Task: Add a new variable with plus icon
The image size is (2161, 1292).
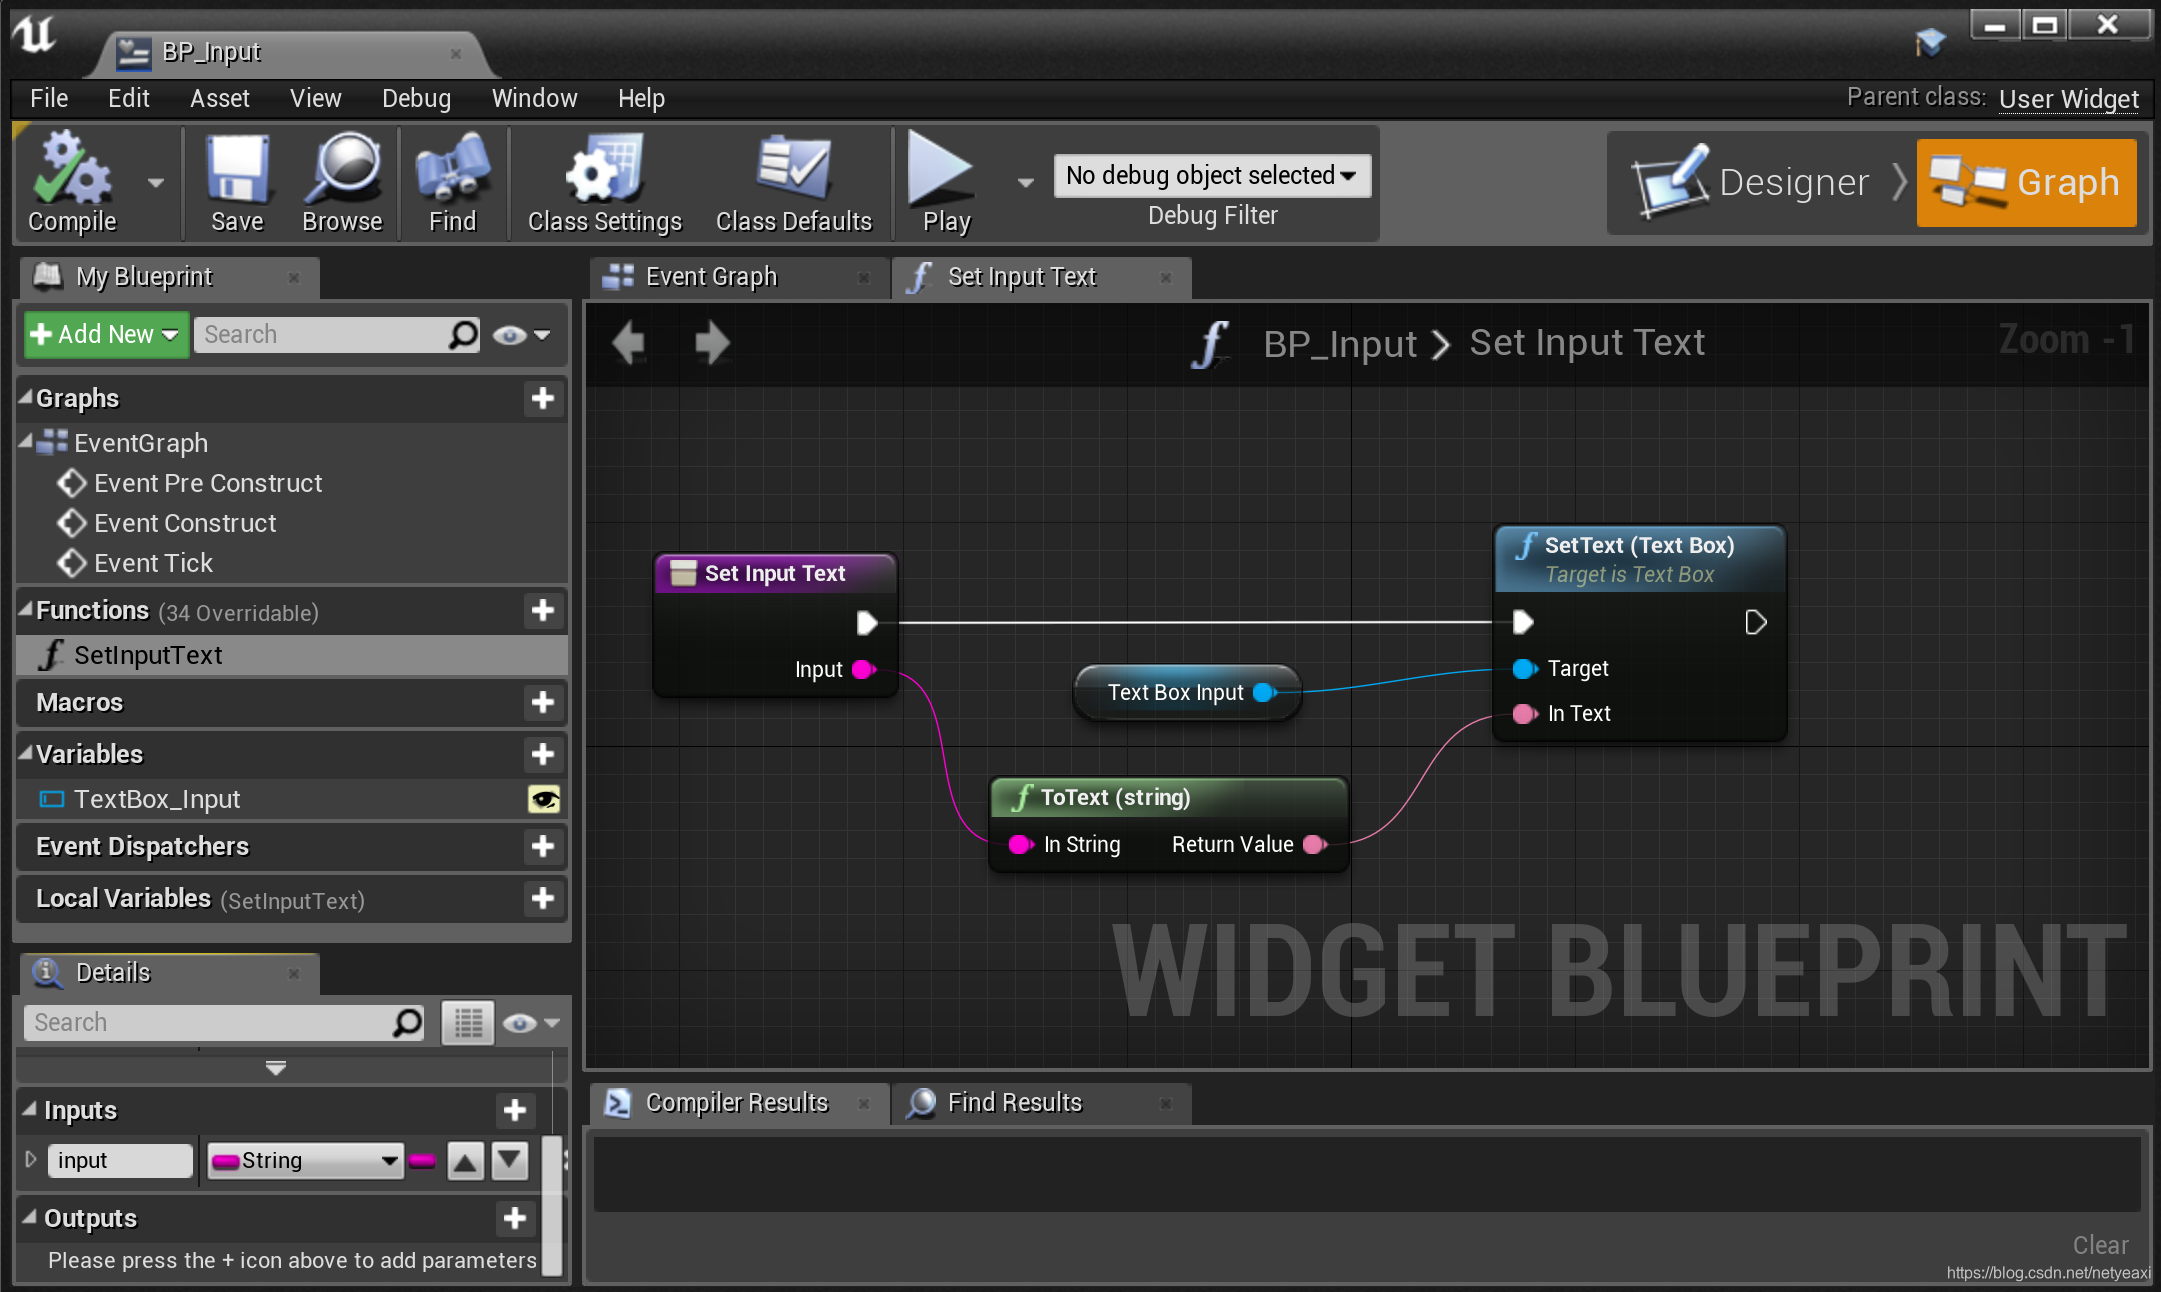Action: coord(543,754)
